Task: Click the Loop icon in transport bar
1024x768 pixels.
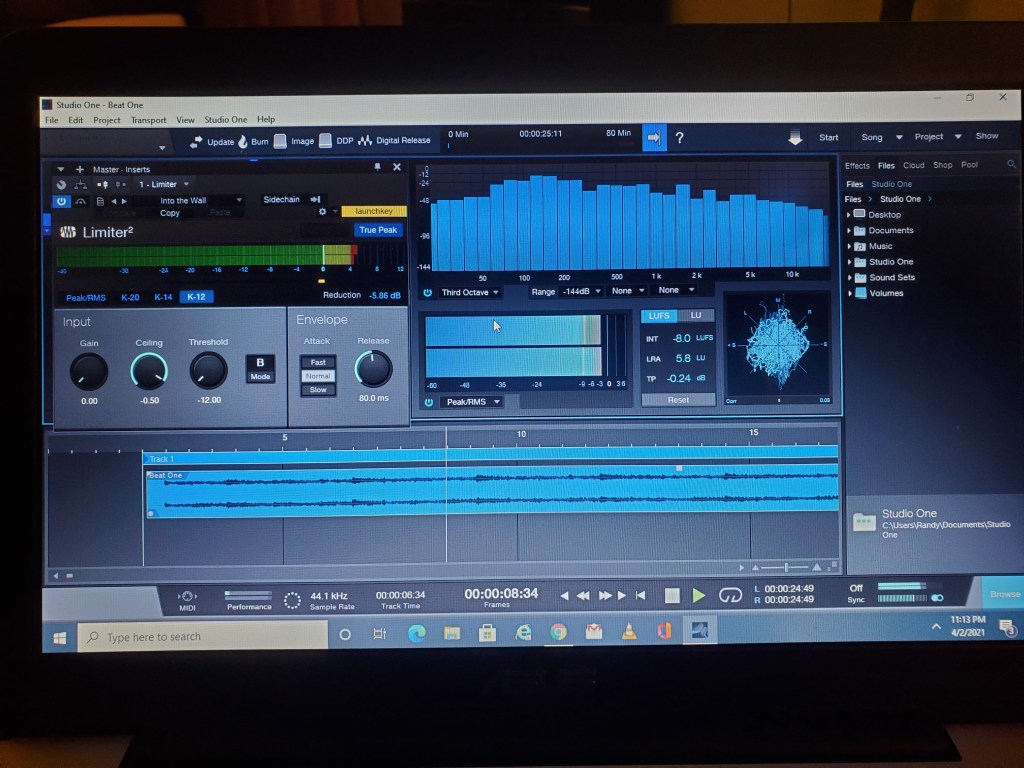Action: pos(730,595)
